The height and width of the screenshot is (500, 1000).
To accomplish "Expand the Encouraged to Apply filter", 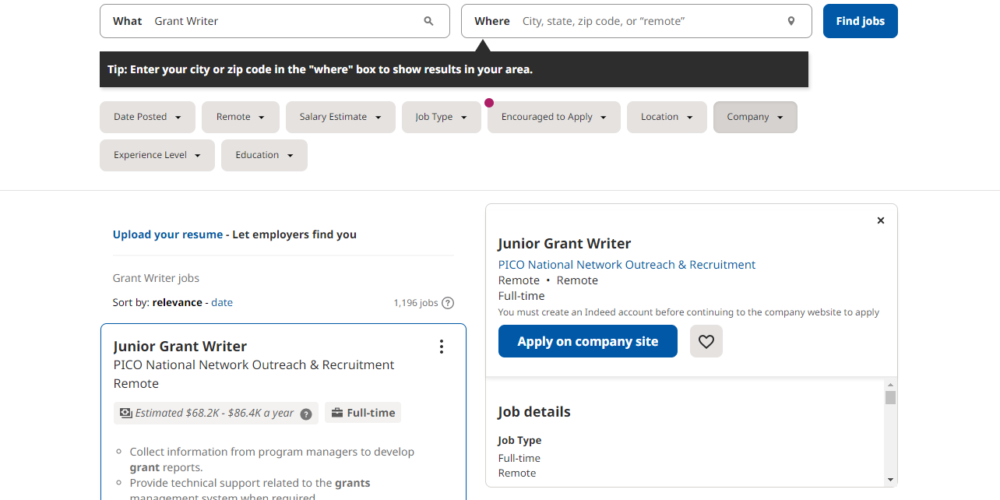I will (553, 117).
